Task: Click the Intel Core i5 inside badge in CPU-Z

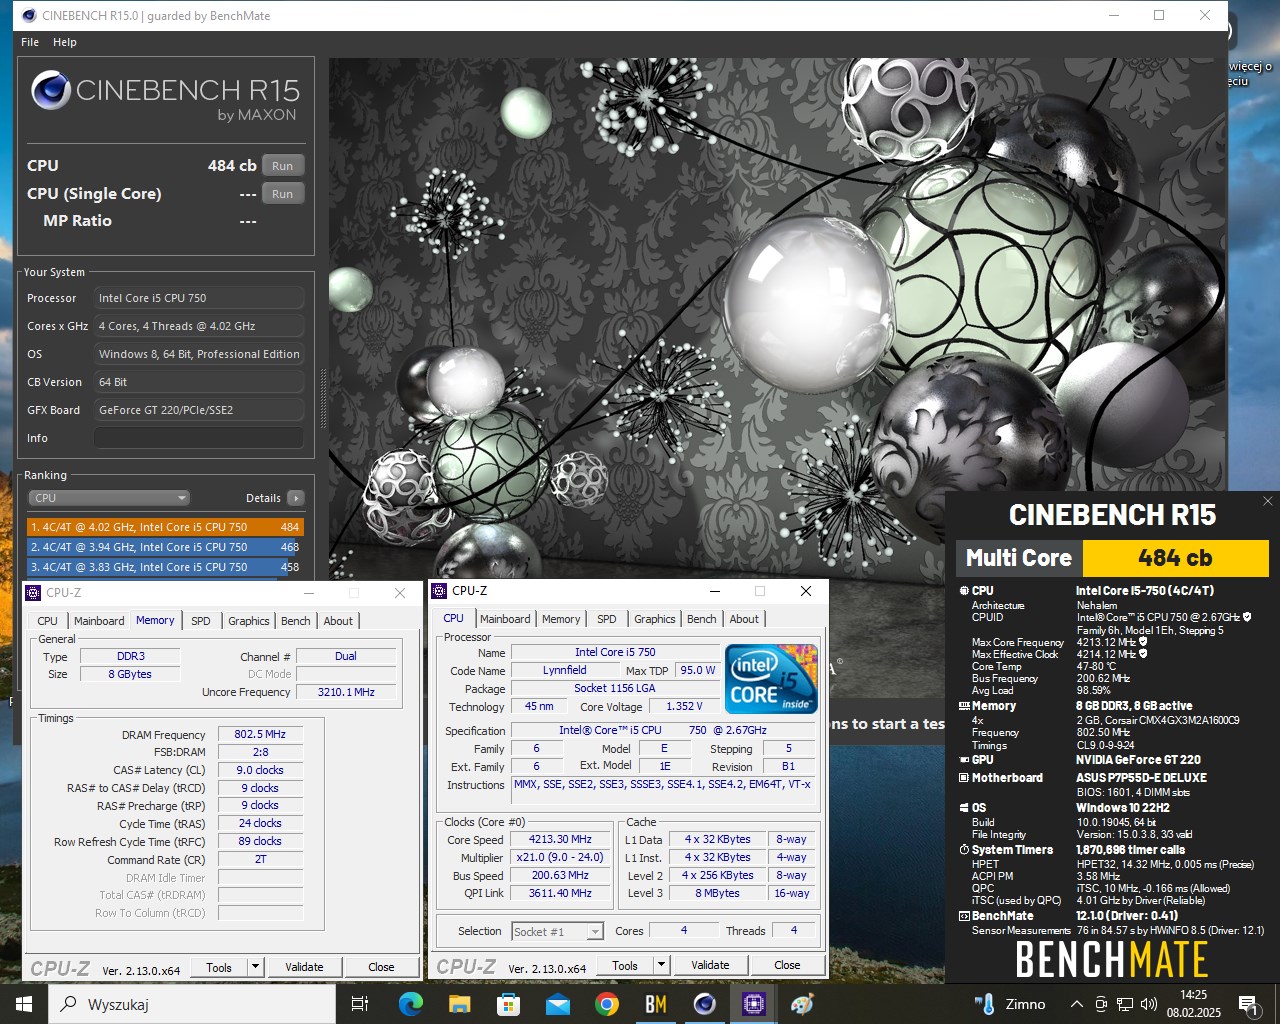Action: 772,678
